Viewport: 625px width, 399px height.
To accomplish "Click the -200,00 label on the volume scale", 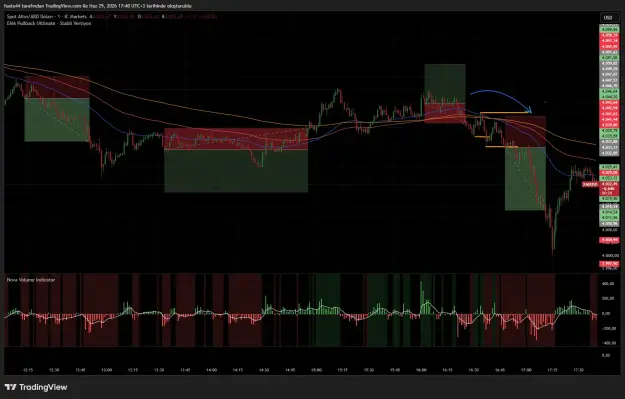I will coord(608,328).
